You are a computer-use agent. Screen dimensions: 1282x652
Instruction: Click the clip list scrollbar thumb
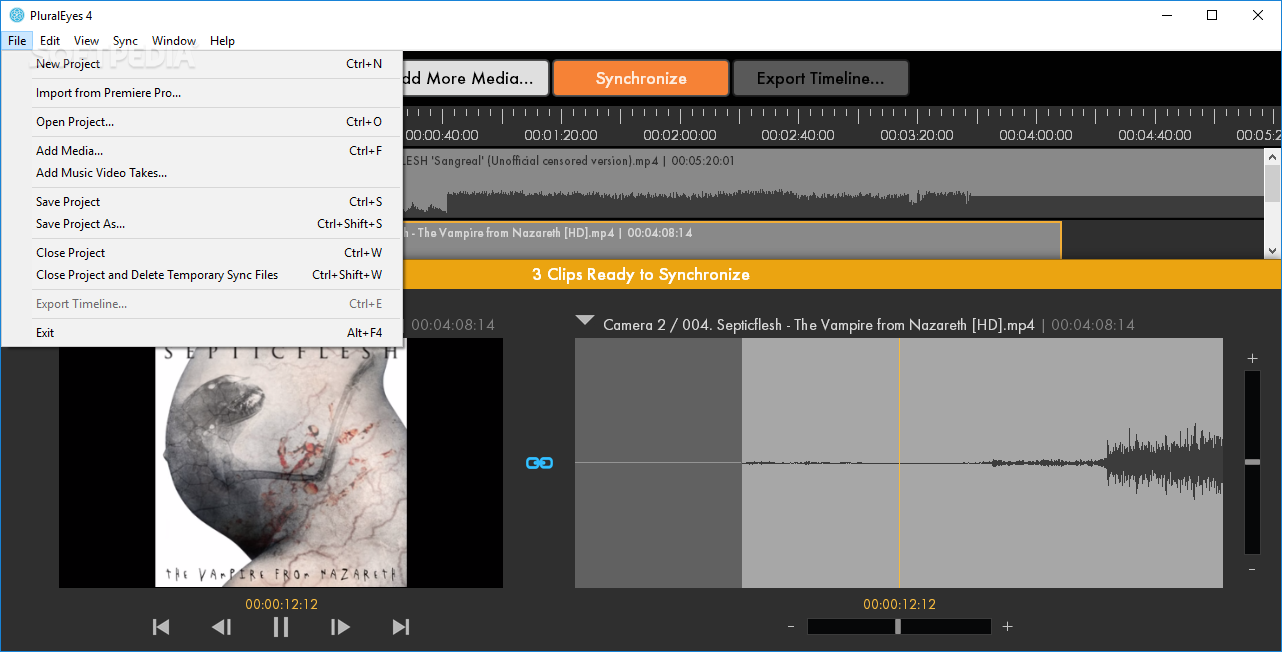pyautogui.click(x=1272, y=185)
